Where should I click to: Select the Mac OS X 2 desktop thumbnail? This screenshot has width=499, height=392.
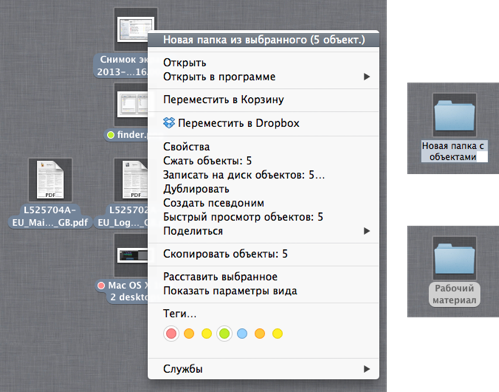[132, 255]
